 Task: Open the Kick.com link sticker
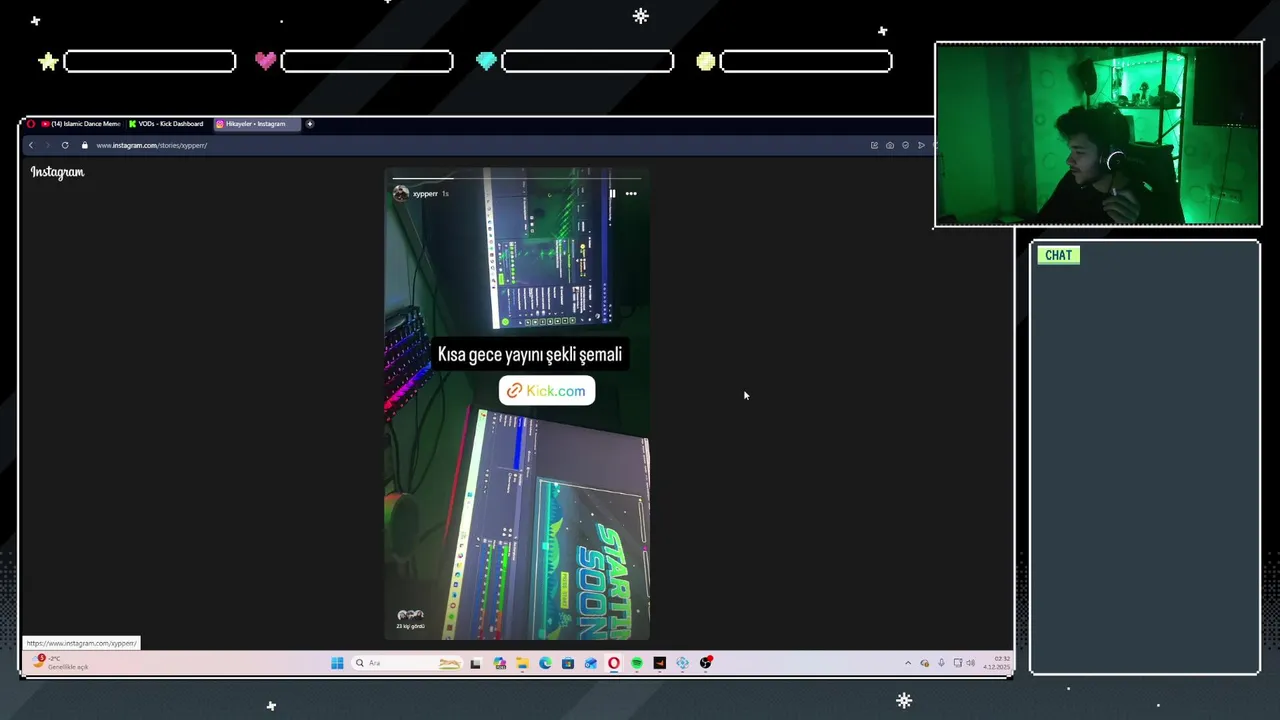[x=547, y=391]
